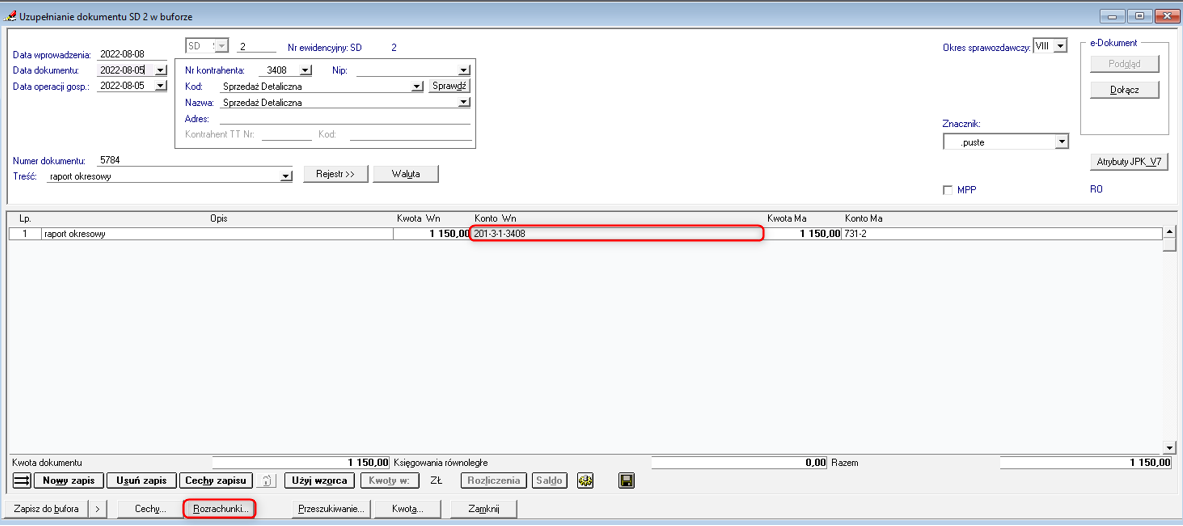Select the Opis cell raport okresowy

click(x=217, y=234)
